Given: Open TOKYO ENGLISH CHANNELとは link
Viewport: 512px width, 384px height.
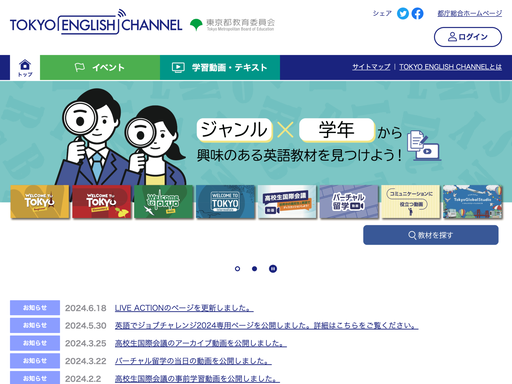Looking at the screenshot, I should (450, 67).
